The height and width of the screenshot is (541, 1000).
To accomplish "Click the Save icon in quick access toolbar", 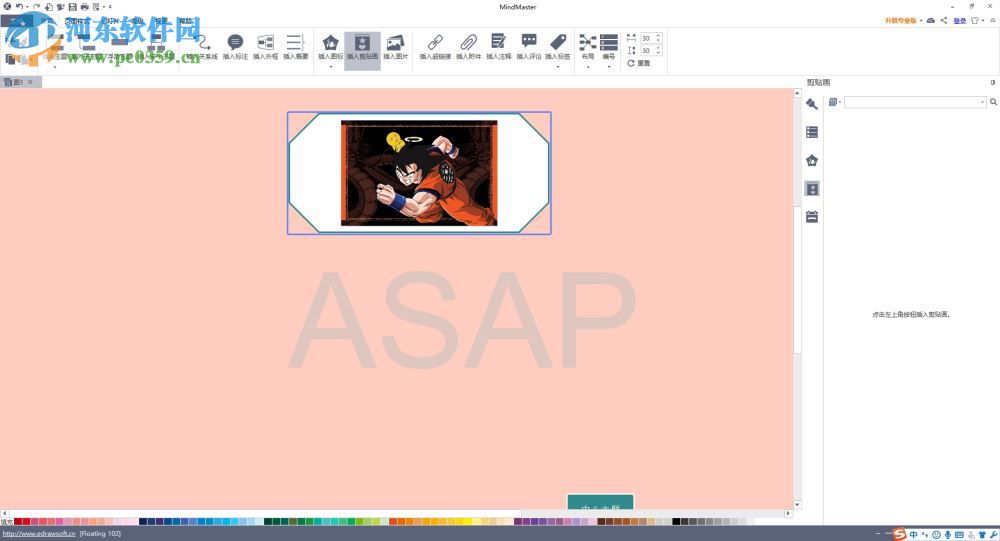I will (72, 6).
